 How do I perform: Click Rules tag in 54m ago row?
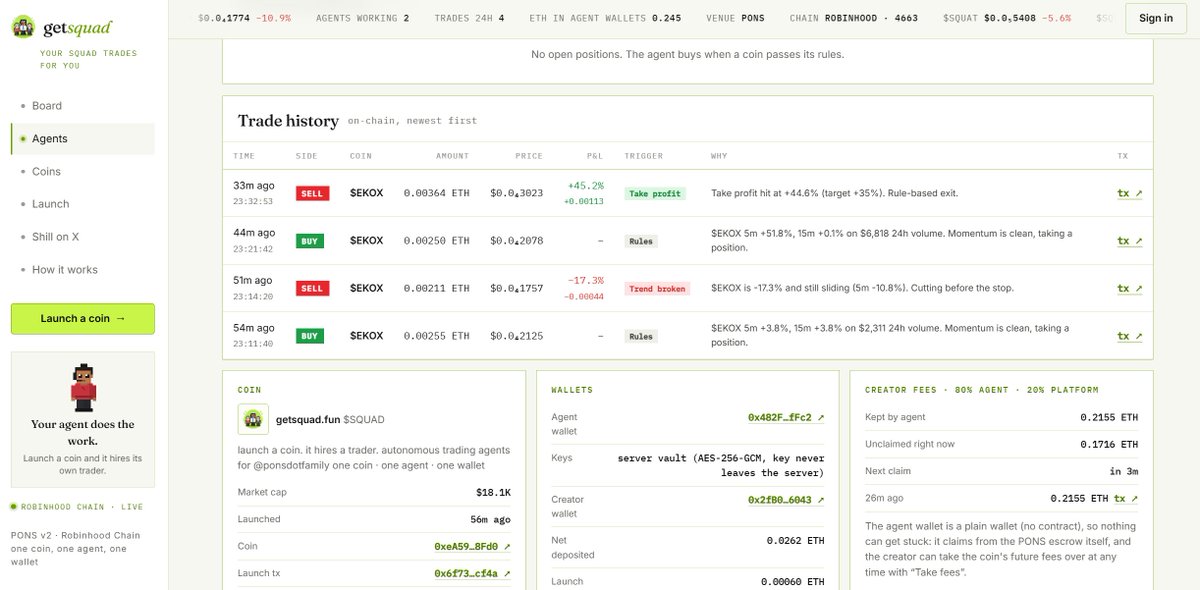point(641,336)
